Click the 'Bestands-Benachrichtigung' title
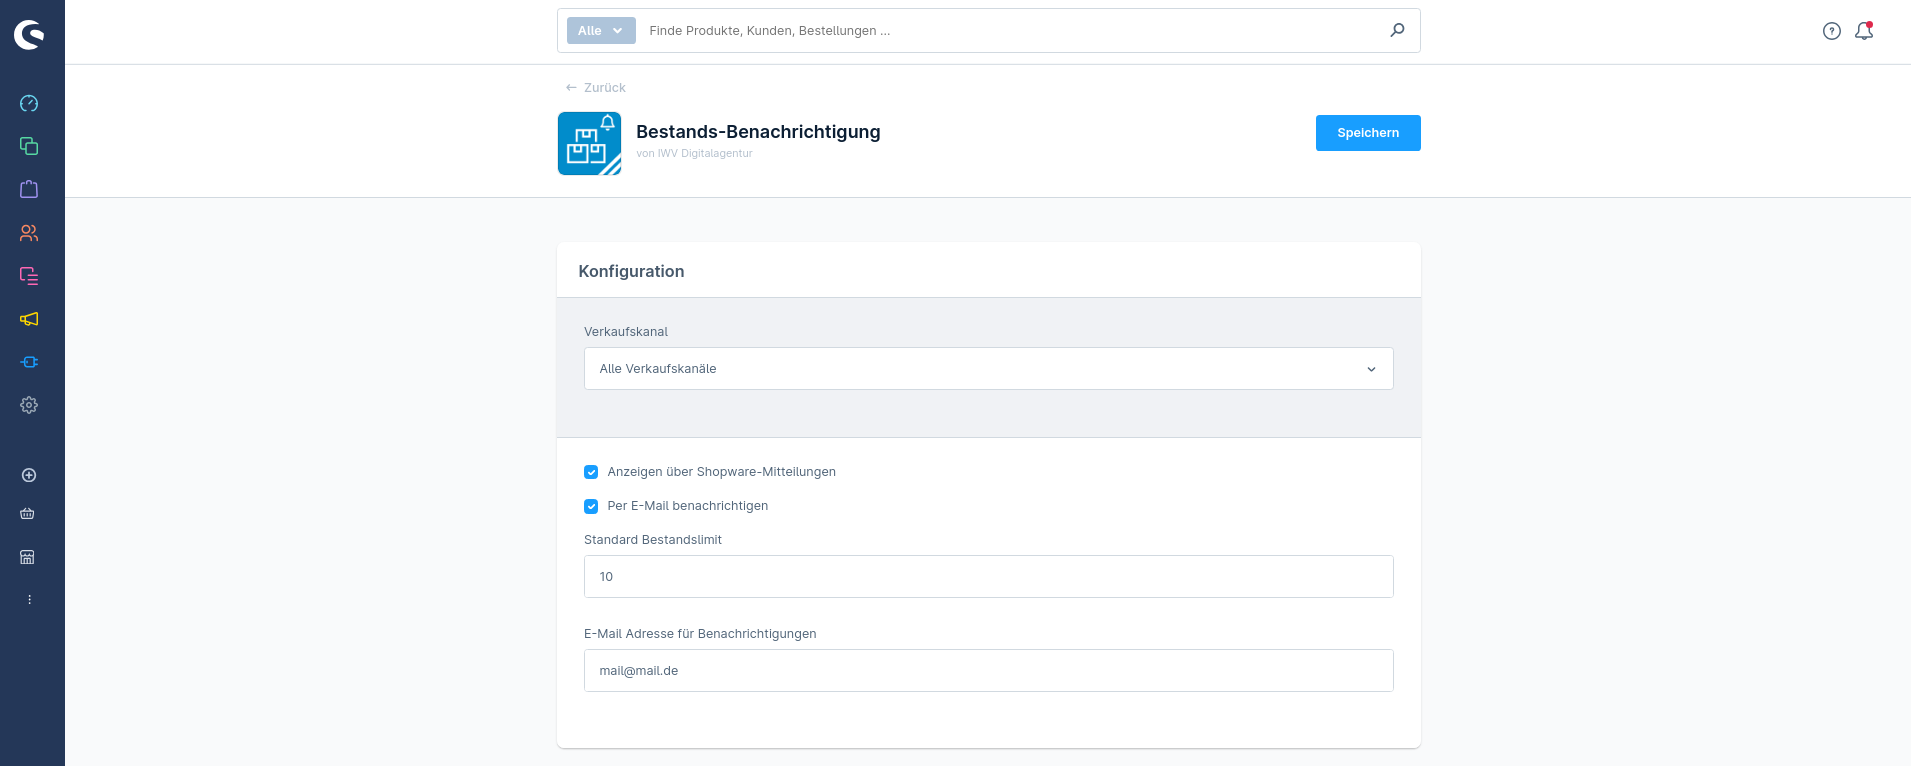 click(x=758, y=132)
